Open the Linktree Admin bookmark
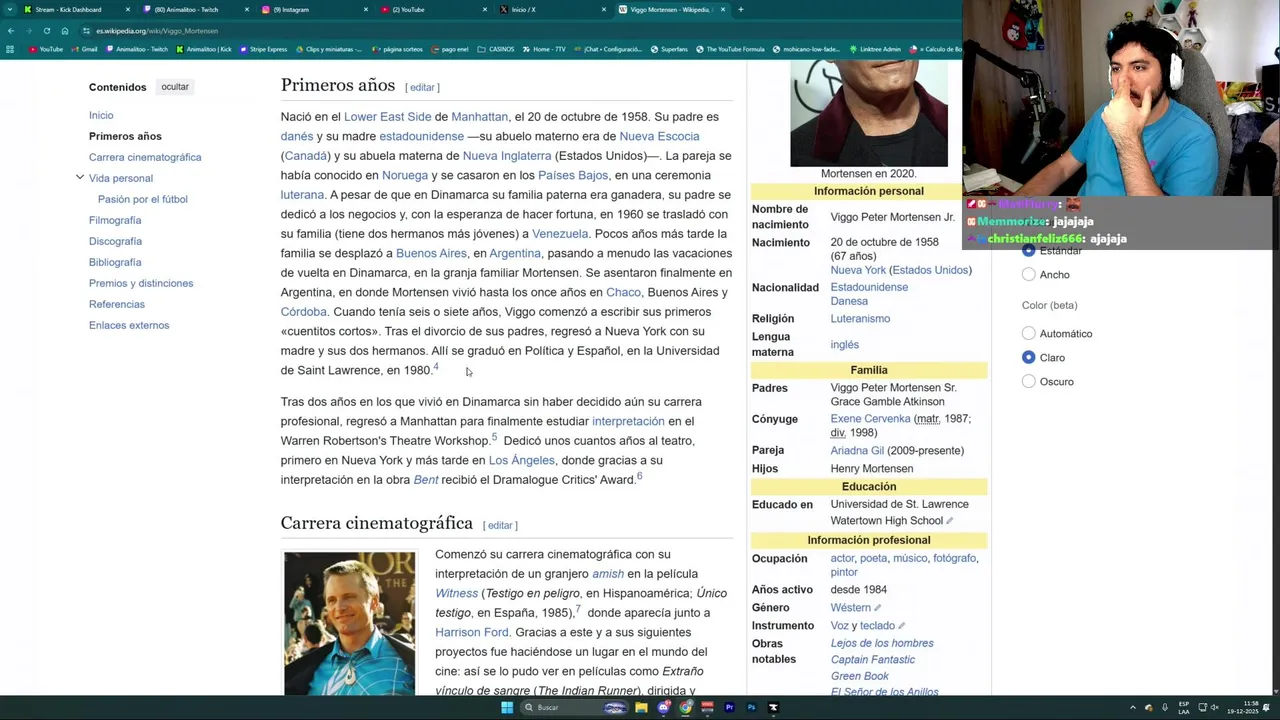The width and height of the screenshot is (1280, 720). 874,49
